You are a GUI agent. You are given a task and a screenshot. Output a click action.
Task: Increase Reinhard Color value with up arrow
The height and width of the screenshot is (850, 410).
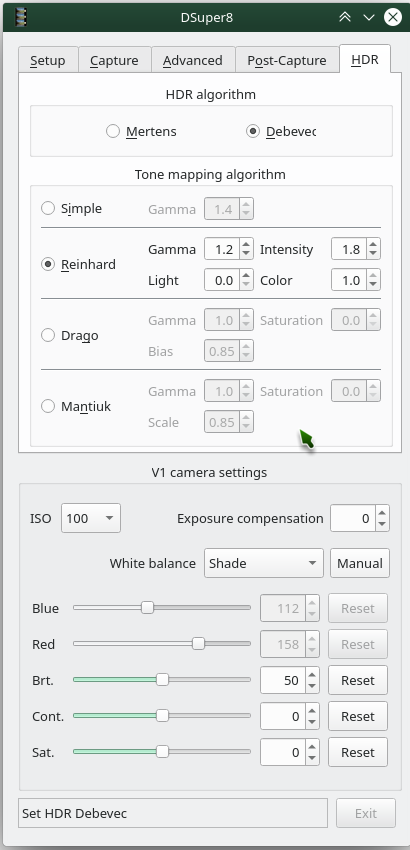373,275
